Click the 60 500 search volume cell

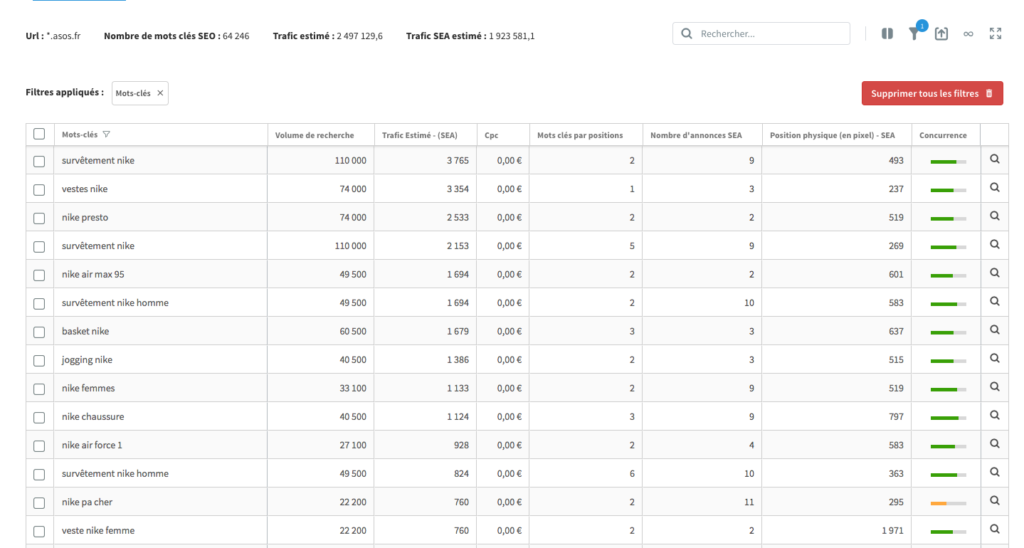(353, 331)
